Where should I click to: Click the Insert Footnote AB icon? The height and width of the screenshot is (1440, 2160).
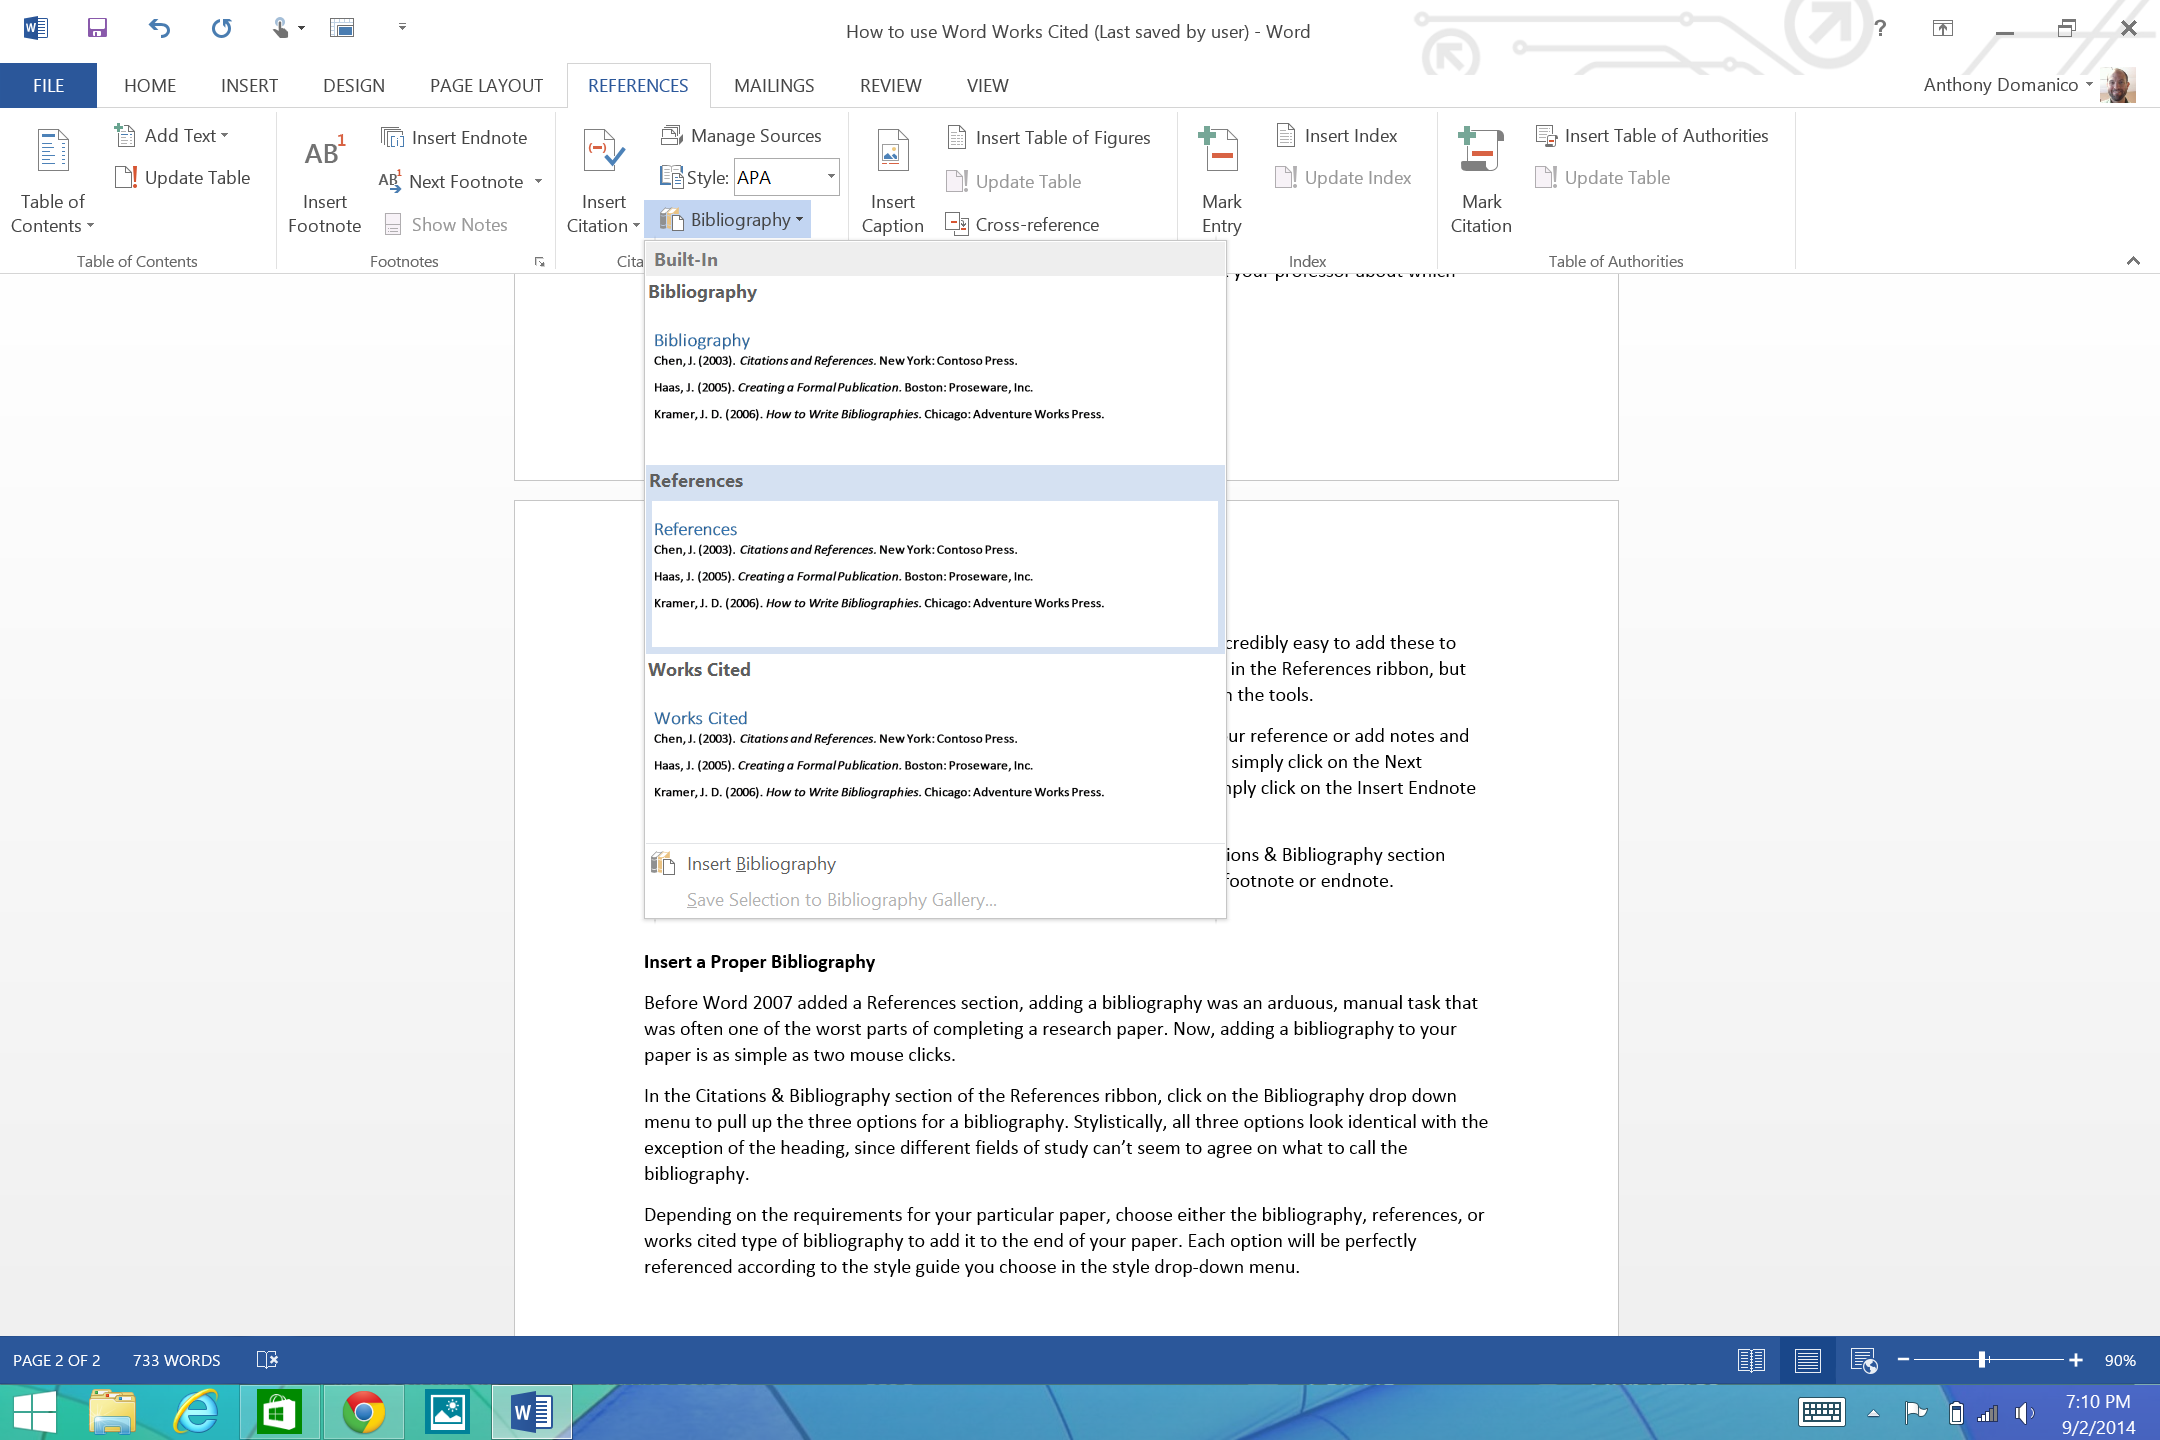325,153
